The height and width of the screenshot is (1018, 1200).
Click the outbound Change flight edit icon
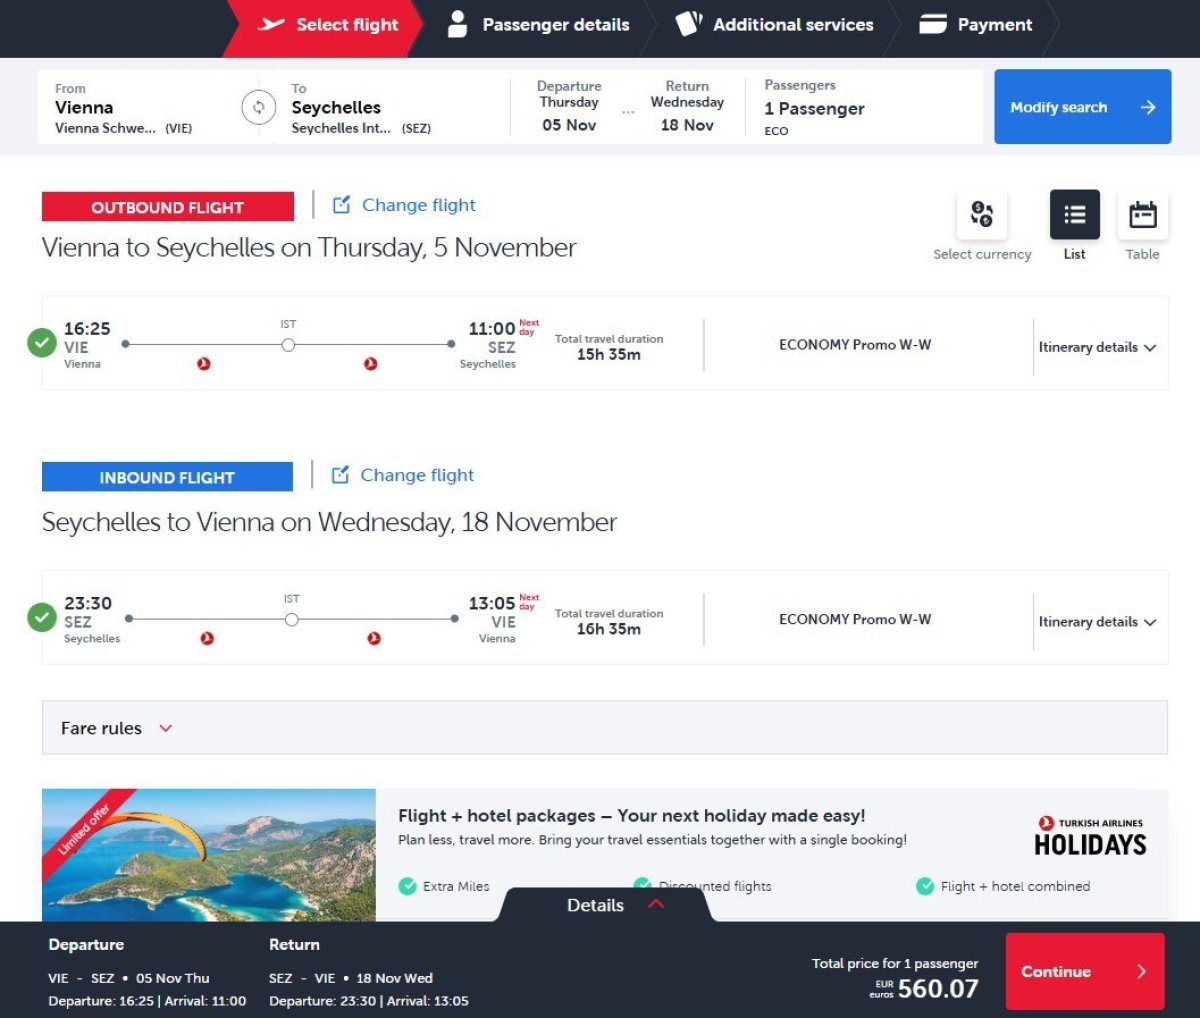[342, 205]
